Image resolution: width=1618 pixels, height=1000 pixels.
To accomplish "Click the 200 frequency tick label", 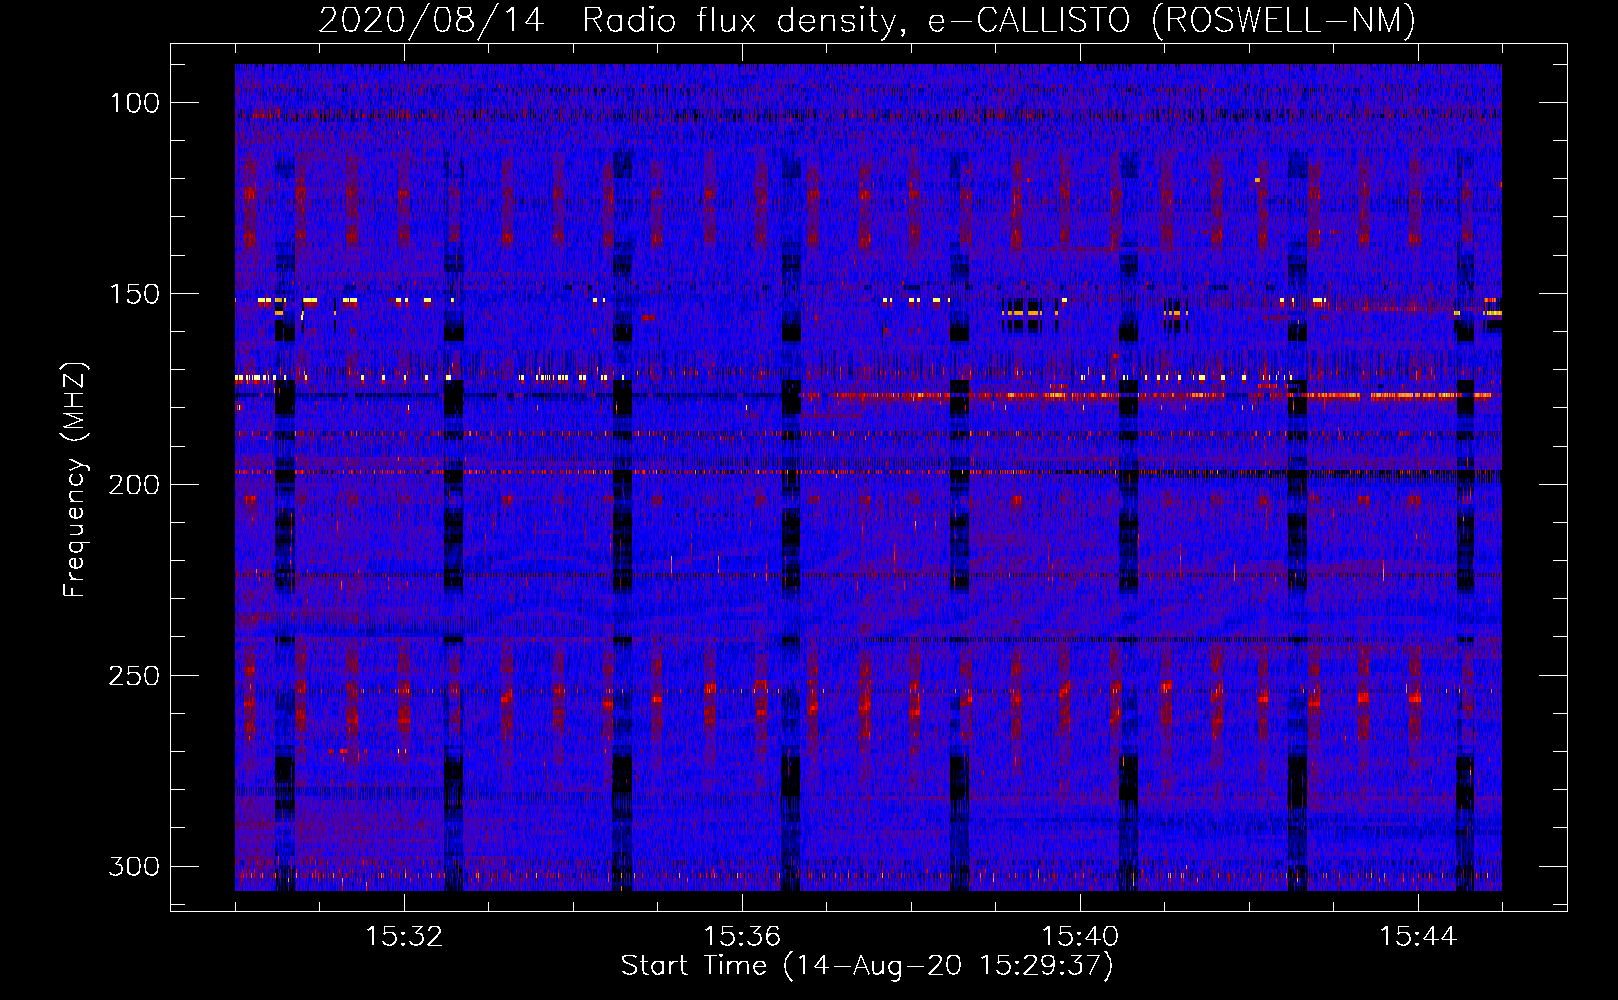I will pos(134,485).
